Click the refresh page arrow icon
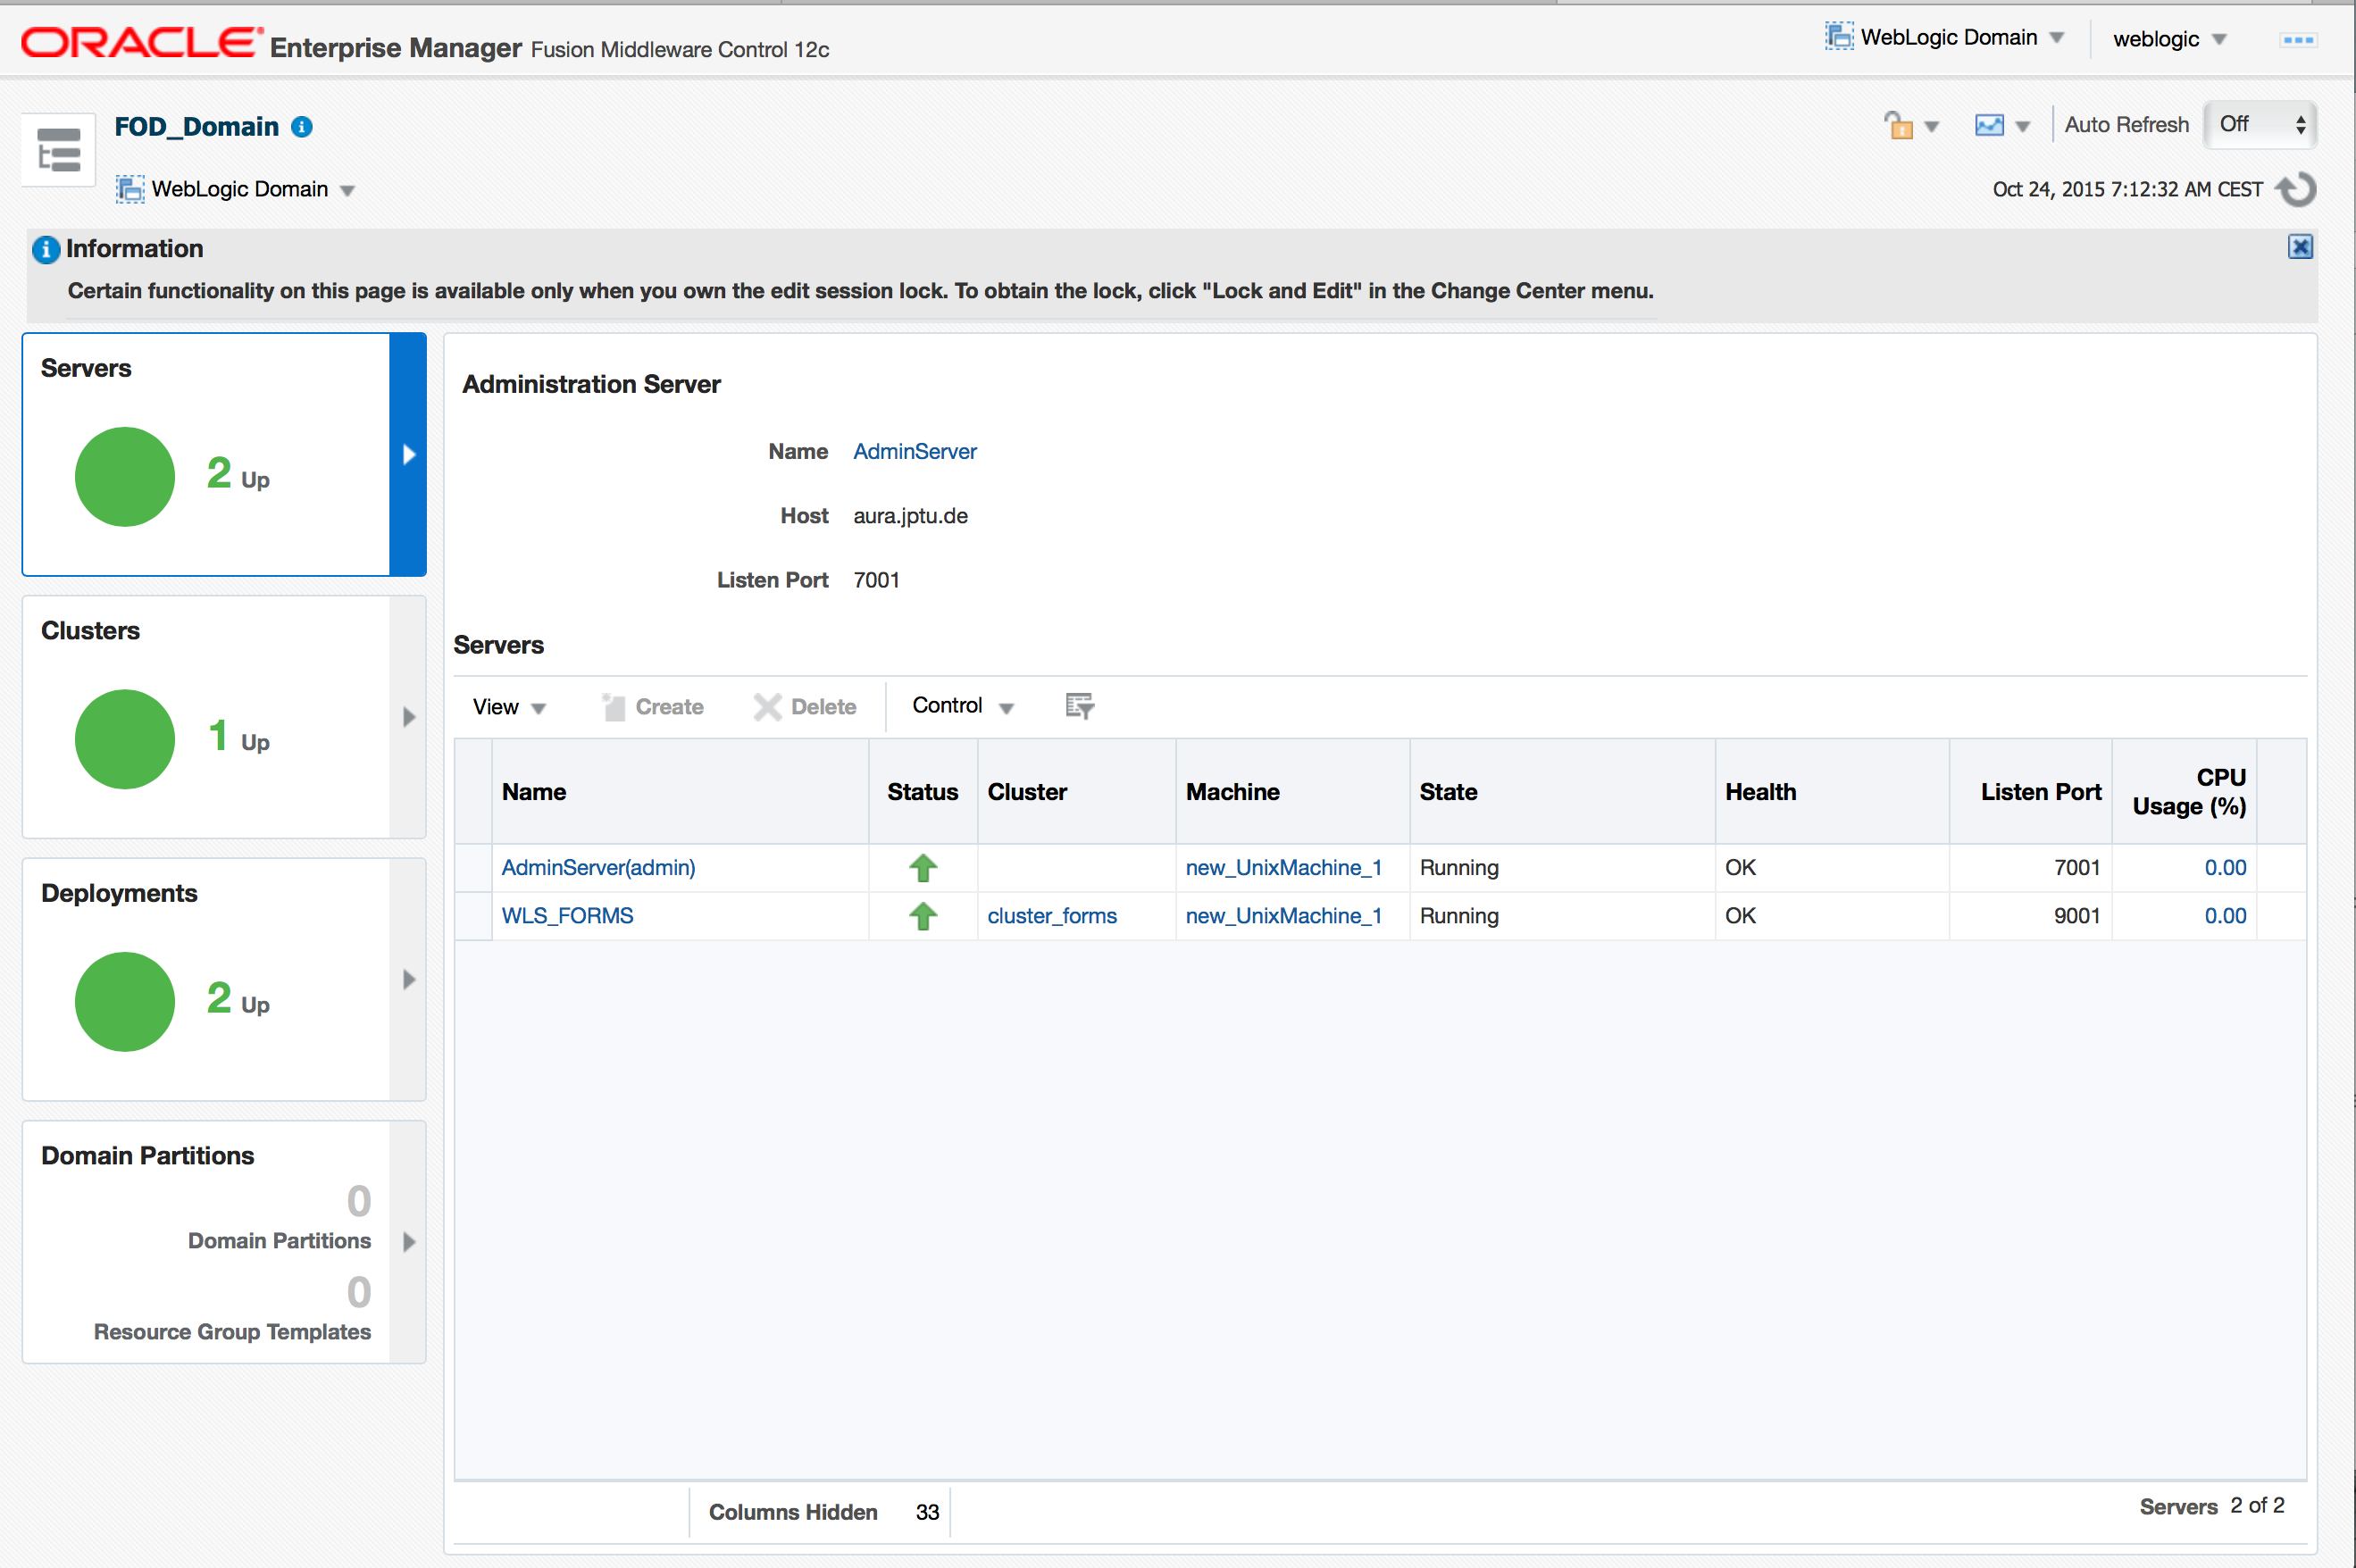Viewport: 2356px width, 1568px height. coord(2297,189)
